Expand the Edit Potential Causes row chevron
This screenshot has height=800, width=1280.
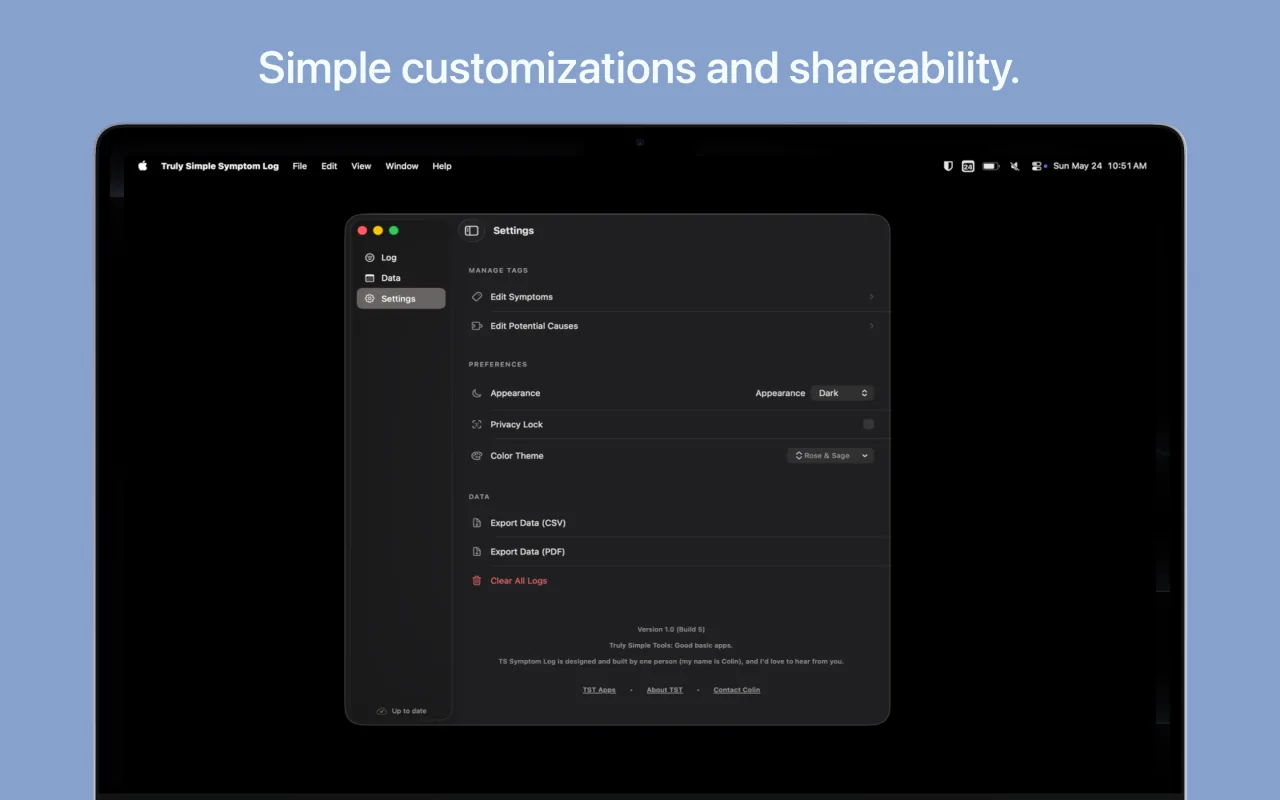click(871, 326)
